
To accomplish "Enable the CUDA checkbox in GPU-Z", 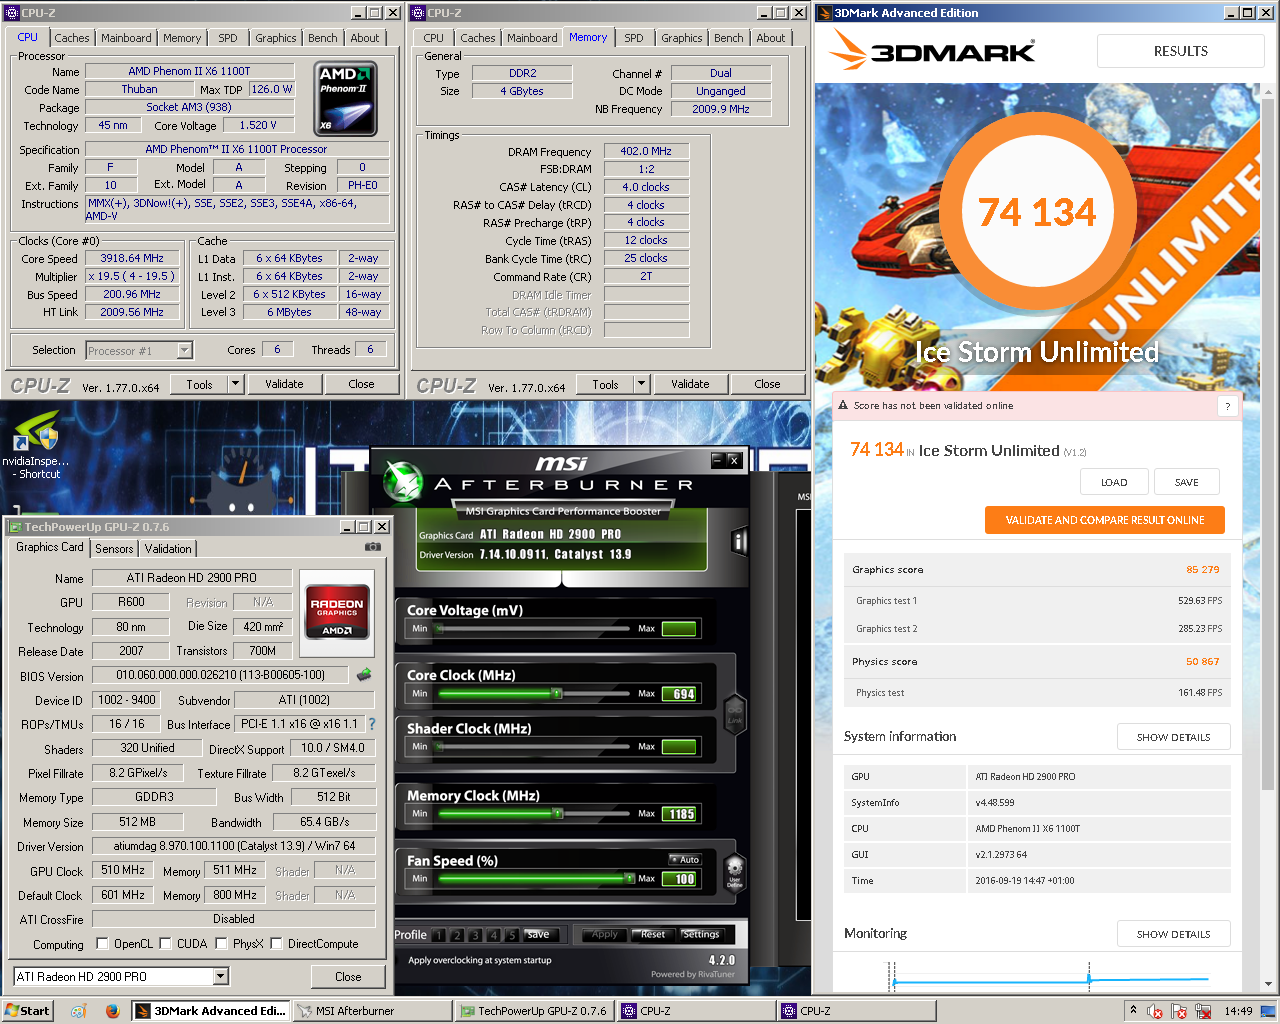I will pyautogui.click(x=165, y=943).
